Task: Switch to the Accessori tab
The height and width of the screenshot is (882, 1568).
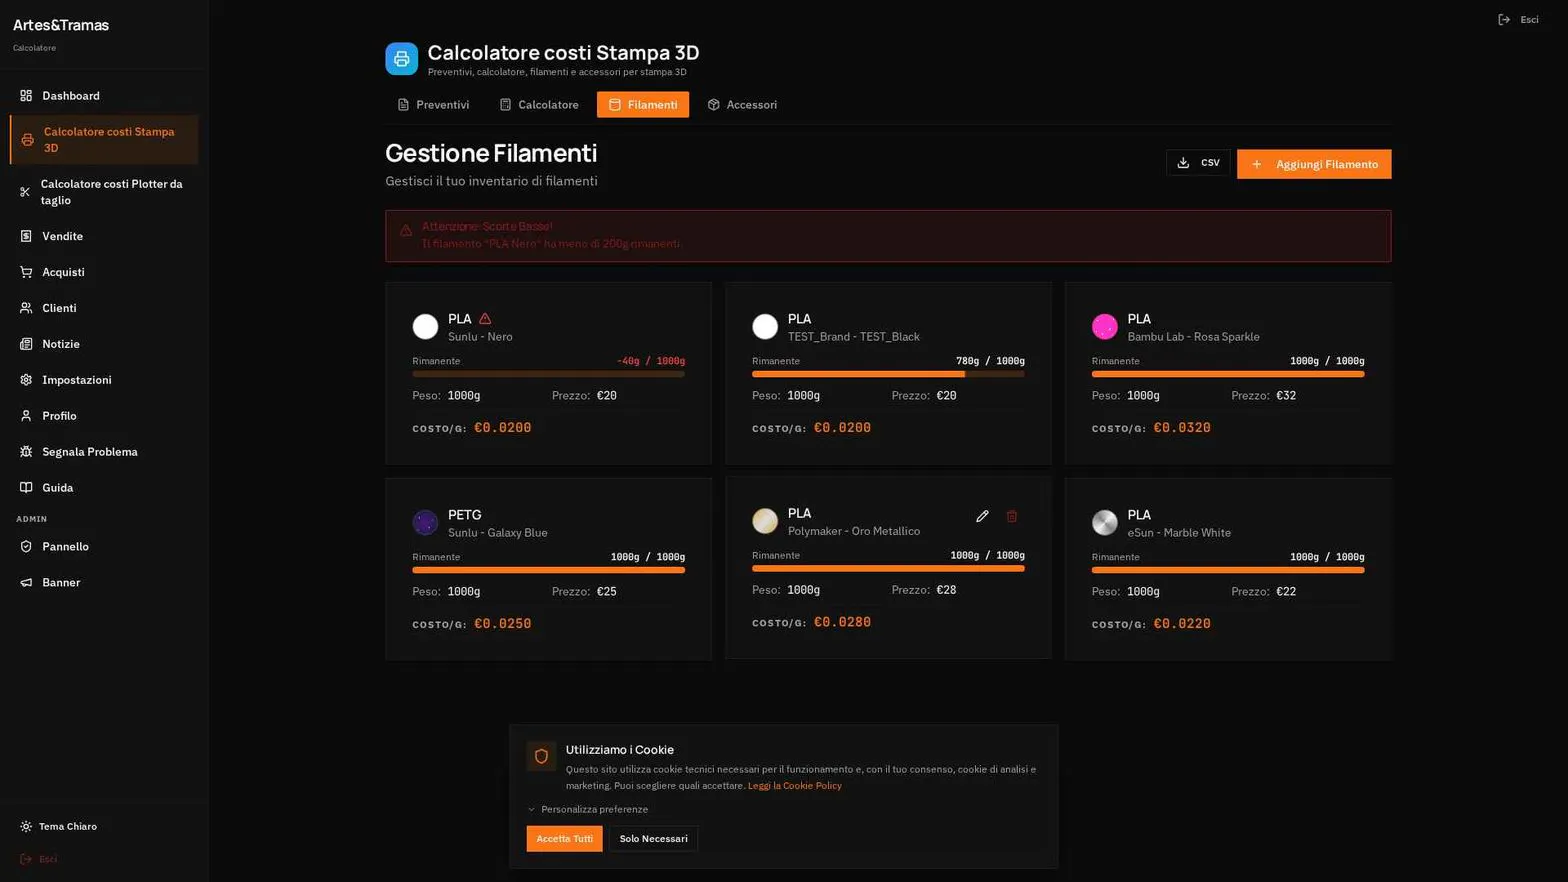Action: (x=742, y=104)
